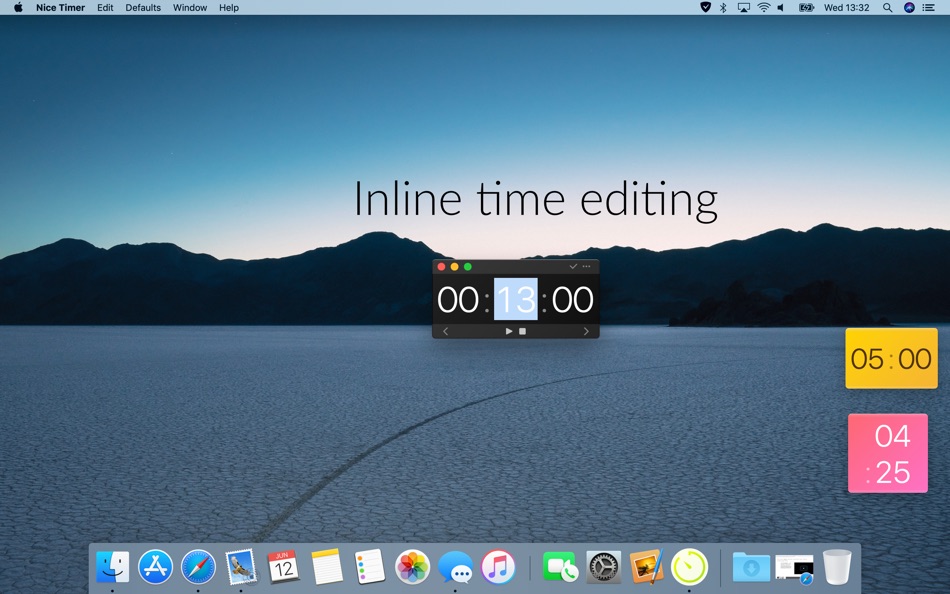
Task: Zoom the timer window with the green button
Action: coord(468,267)
